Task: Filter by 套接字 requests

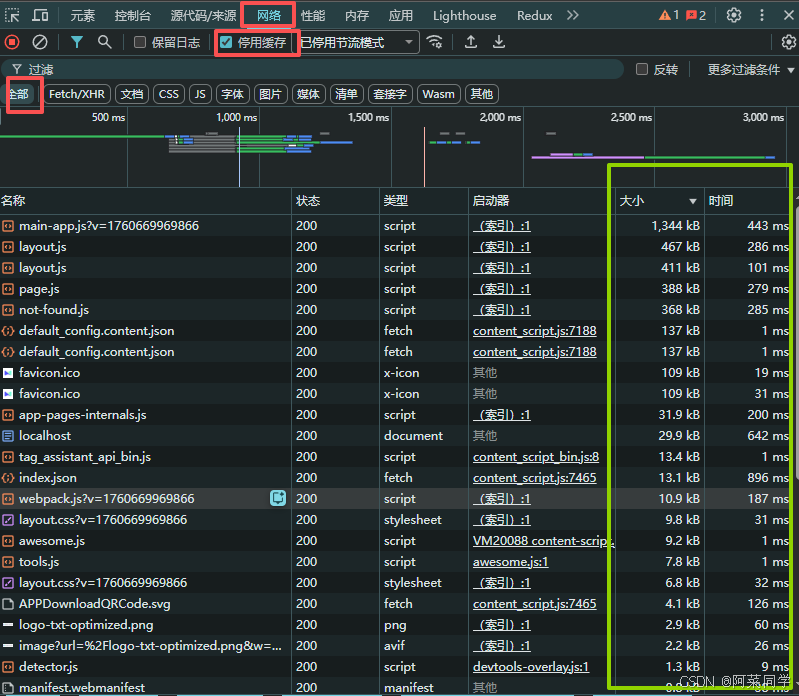Action: pyautogui.click(x=390, y=94)
